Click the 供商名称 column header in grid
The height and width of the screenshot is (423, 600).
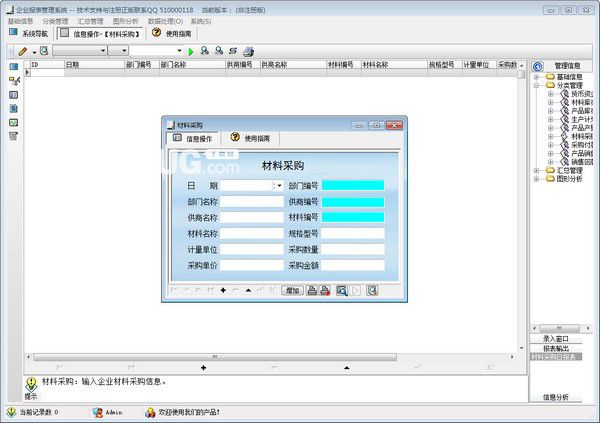click(x=293, y=65)
